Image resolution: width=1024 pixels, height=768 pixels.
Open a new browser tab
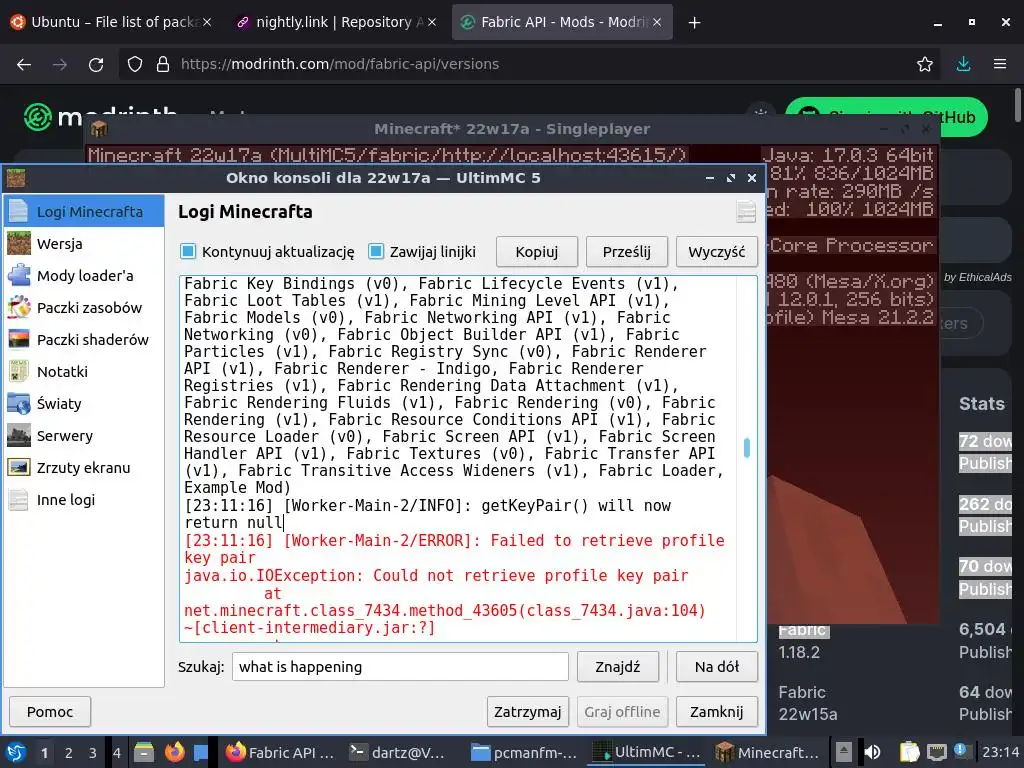pos(694,22)
